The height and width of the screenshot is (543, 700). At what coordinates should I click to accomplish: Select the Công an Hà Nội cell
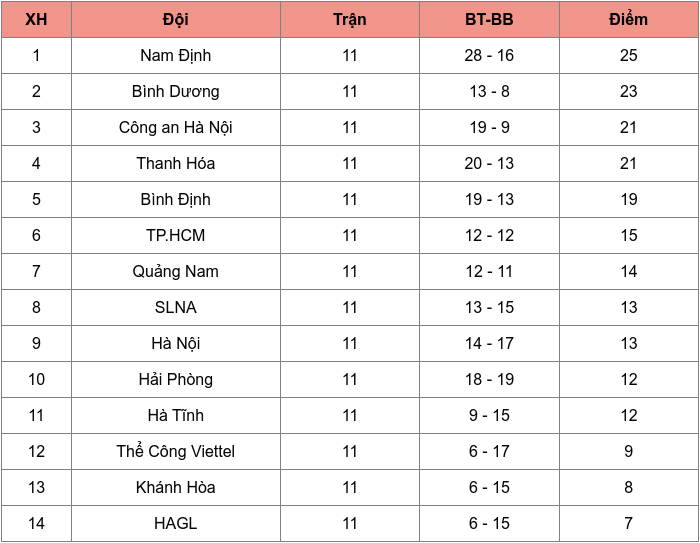pyautogui.click(x=176, y=127)
